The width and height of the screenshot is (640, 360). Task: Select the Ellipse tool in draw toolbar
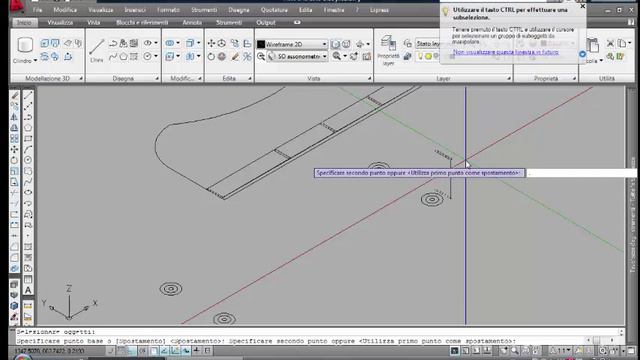28,192
